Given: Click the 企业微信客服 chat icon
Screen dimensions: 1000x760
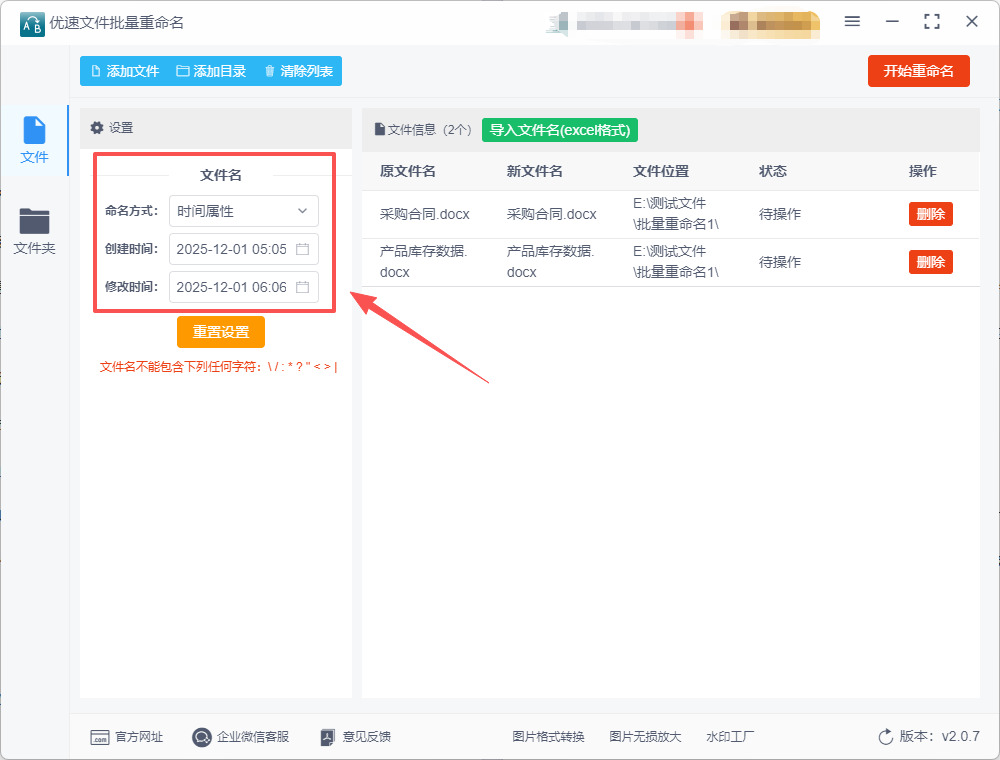Looking at the screenshot, I should pyautogui.click(x=202, y=738).
